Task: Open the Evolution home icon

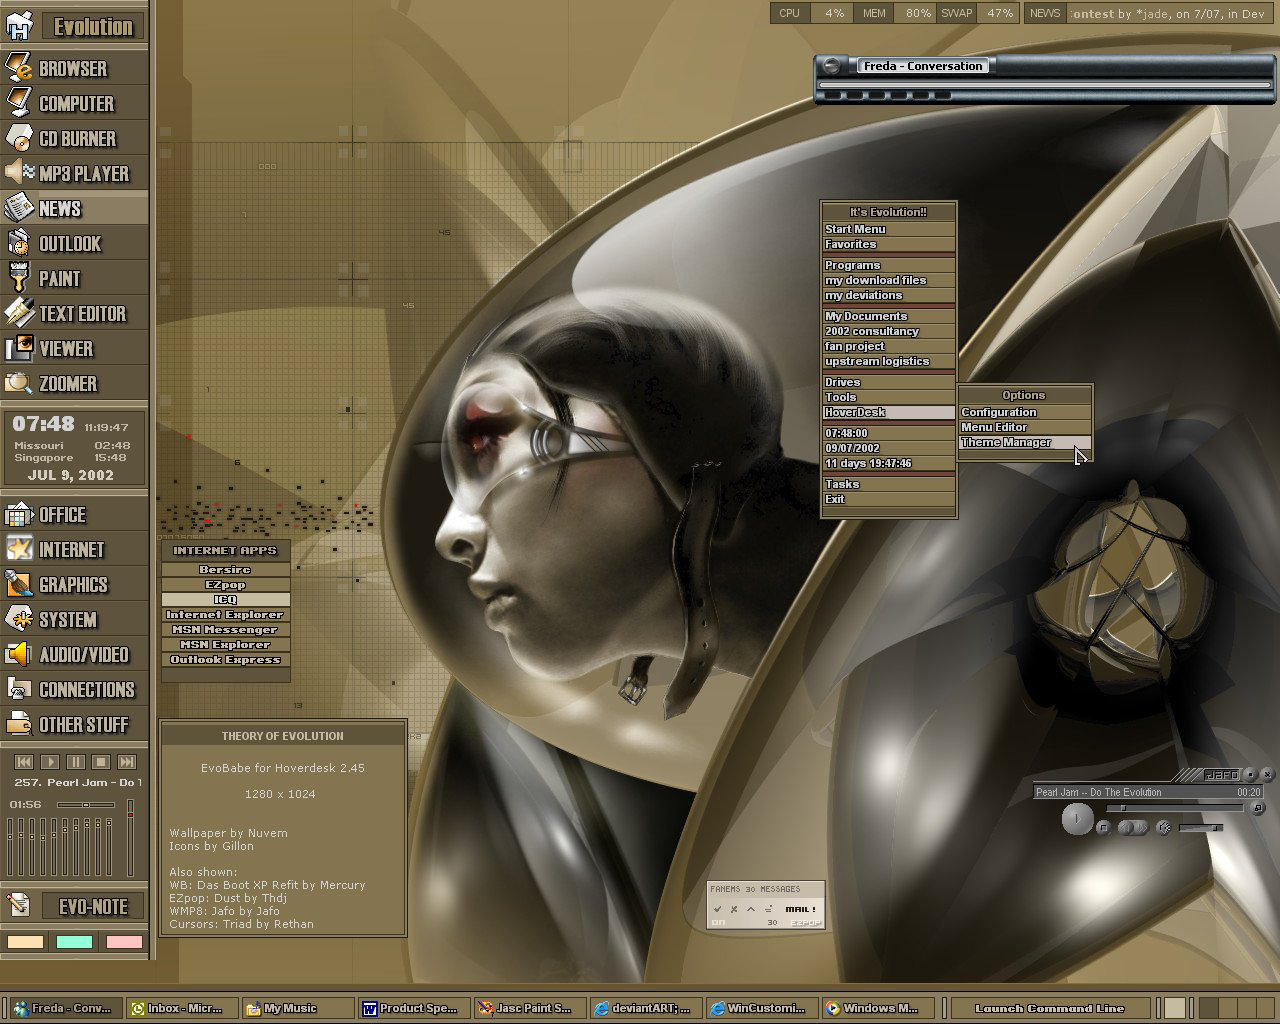Action: (x=20, y=26)
